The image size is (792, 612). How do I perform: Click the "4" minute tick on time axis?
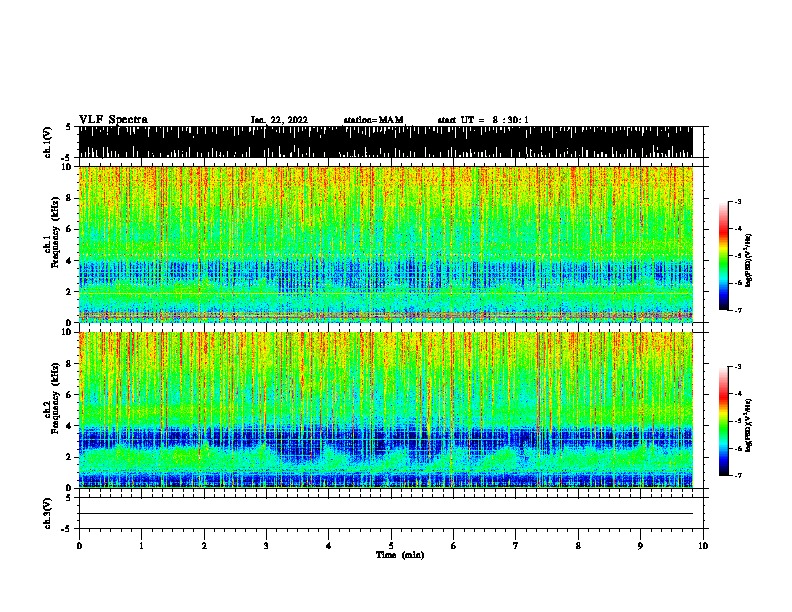[329, 546]
